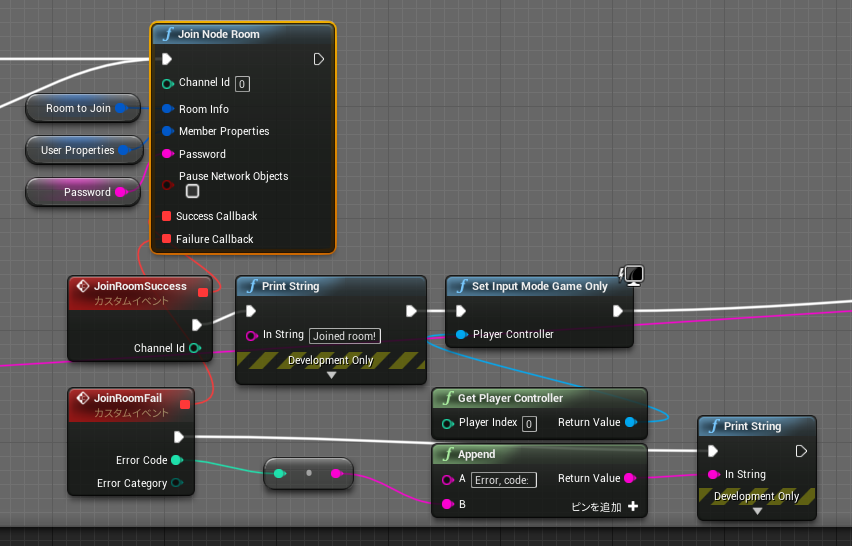This screenshot has height=546, width=852.
Task: Click the Append node Return Value pin
Action: tap(630, 478)
